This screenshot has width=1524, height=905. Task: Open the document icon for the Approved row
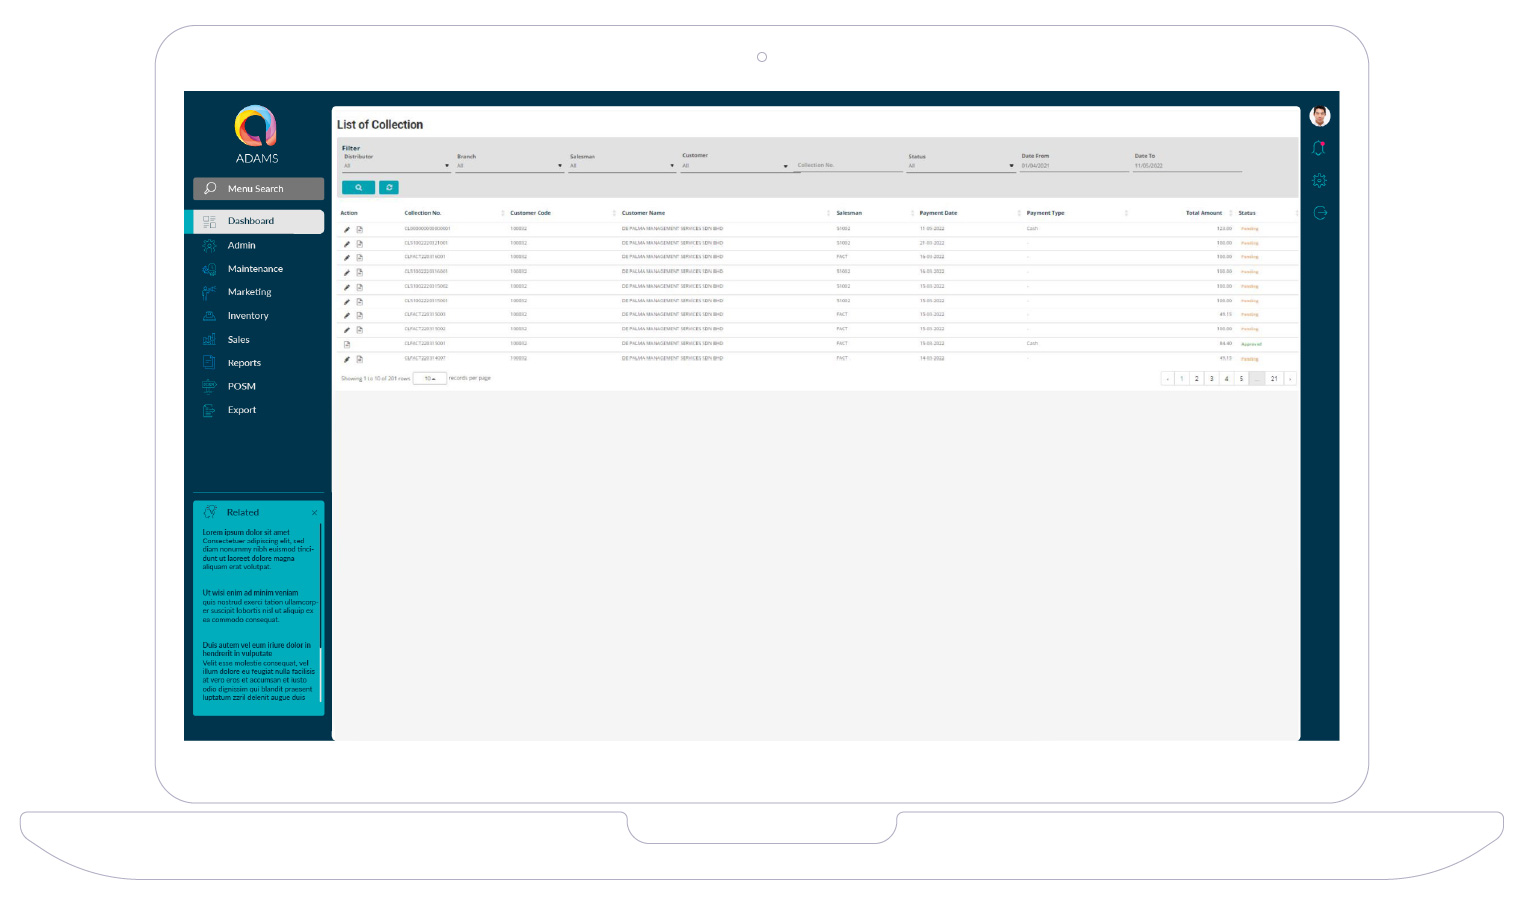347,344
